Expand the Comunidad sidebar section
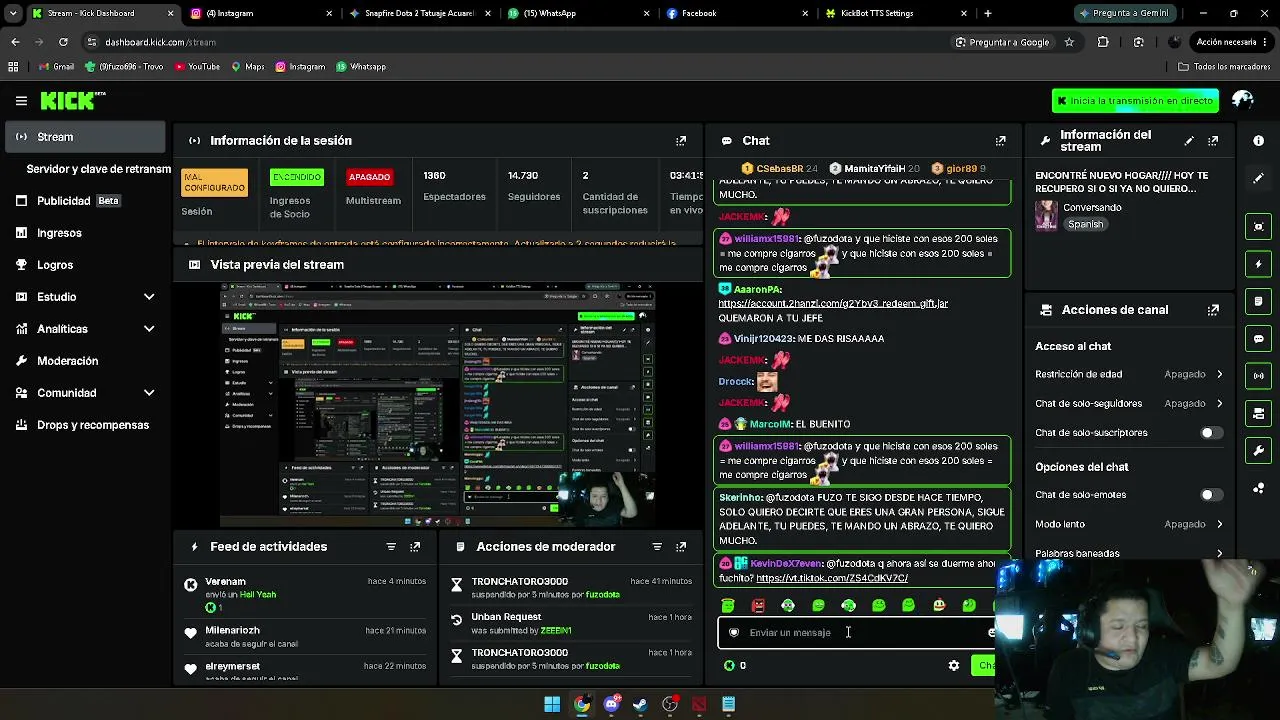 pyautogui.click(x=149, y=393)
